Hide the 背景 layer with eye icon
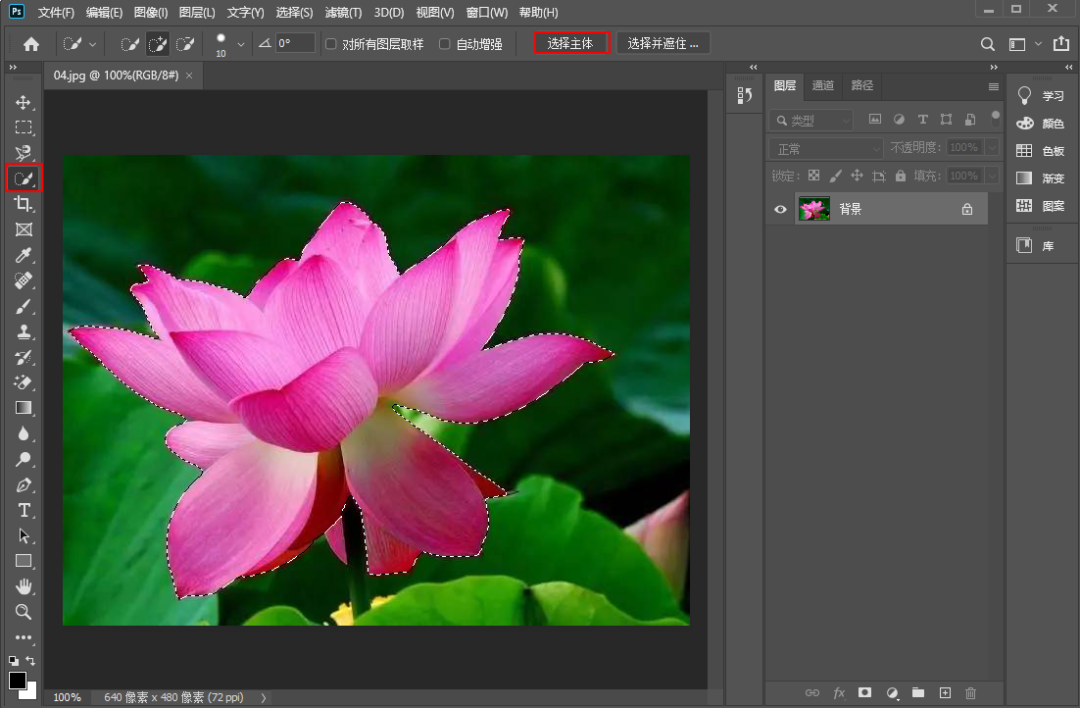 (x=781, y=209)
